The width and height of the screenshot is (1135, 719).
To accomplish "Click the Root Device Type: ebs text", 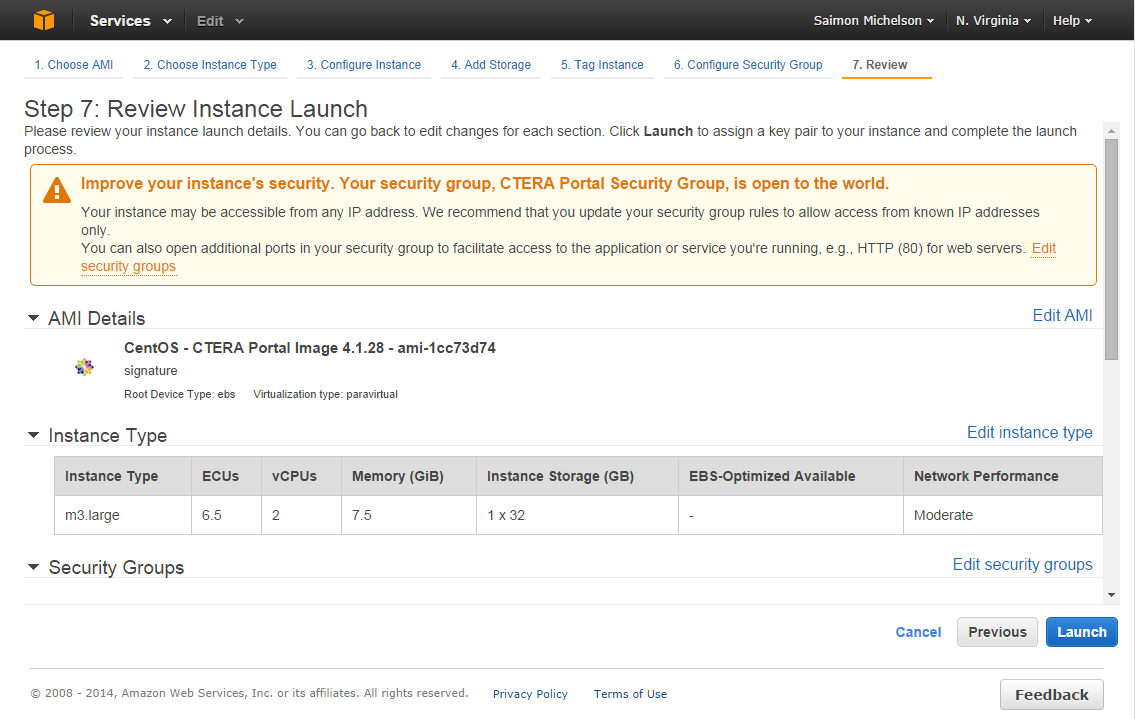I will coord(180,394).
